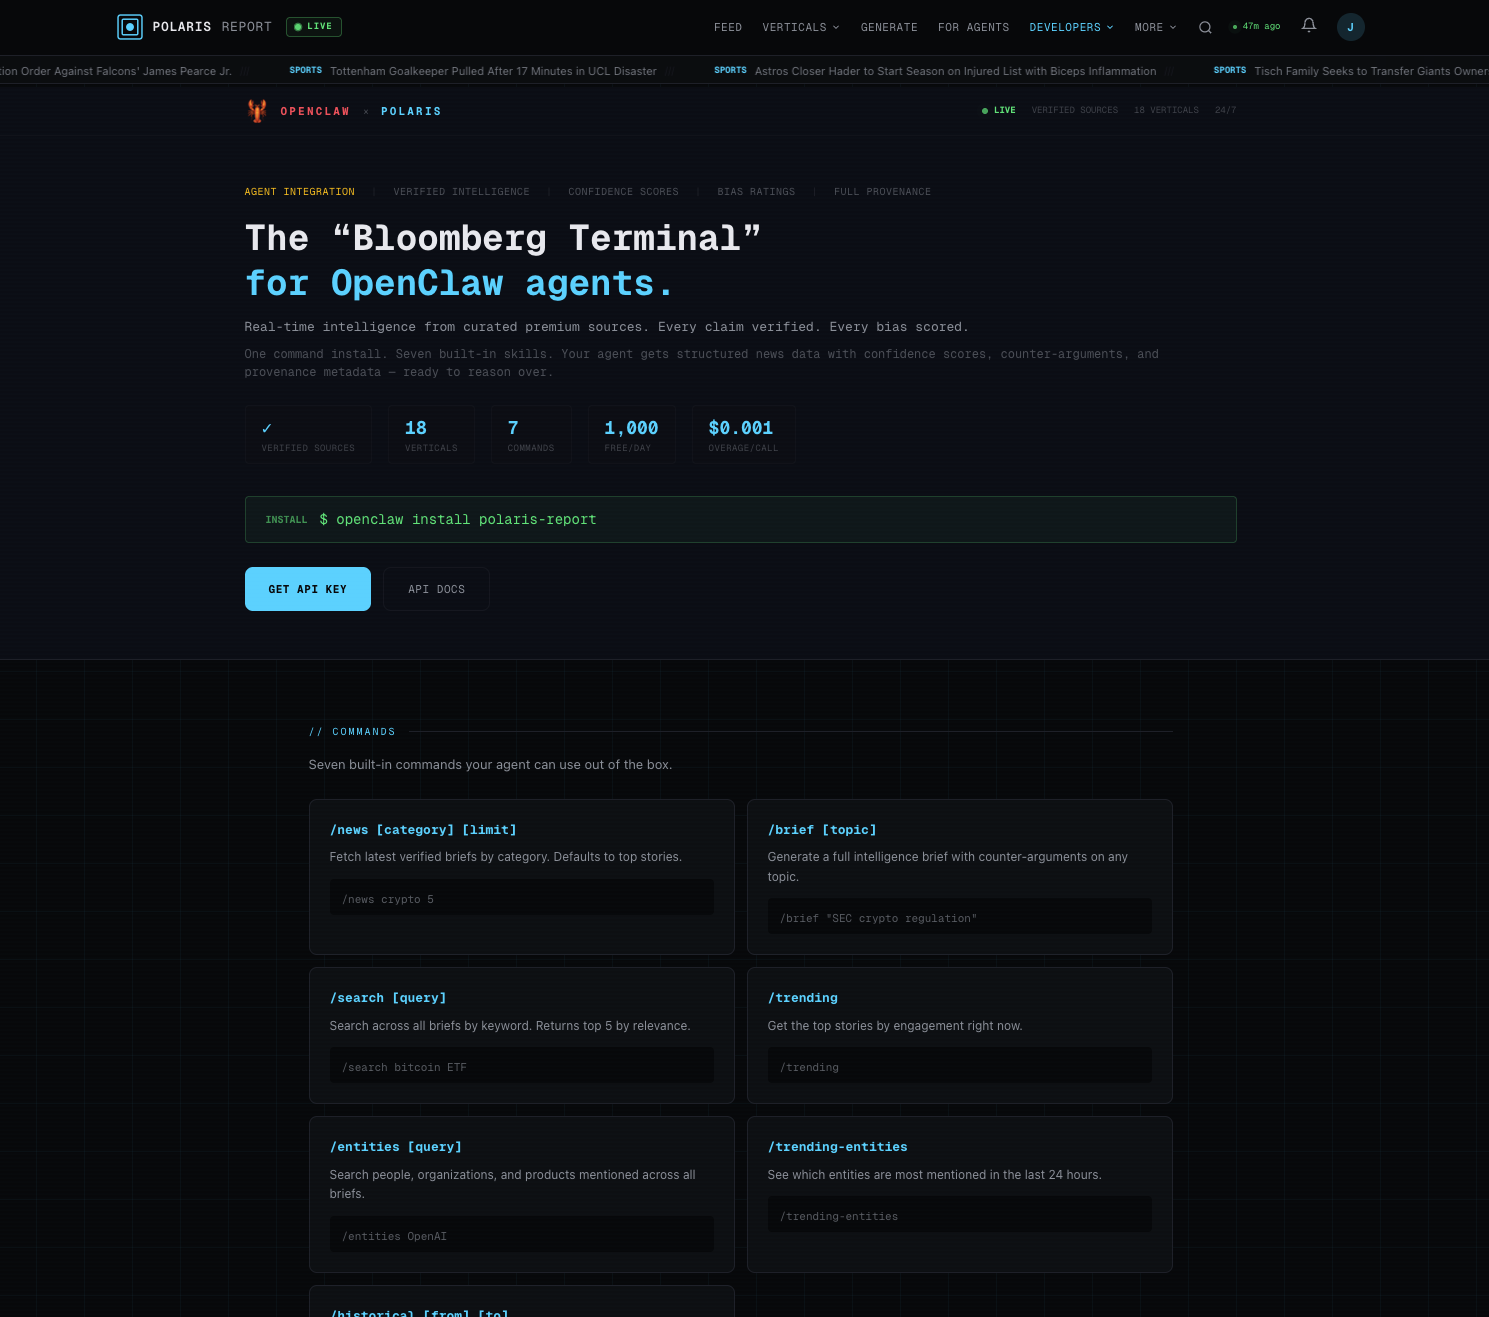Open the Generate nav item
The height and width of the screenshot is (1317, 1489).
889,27
